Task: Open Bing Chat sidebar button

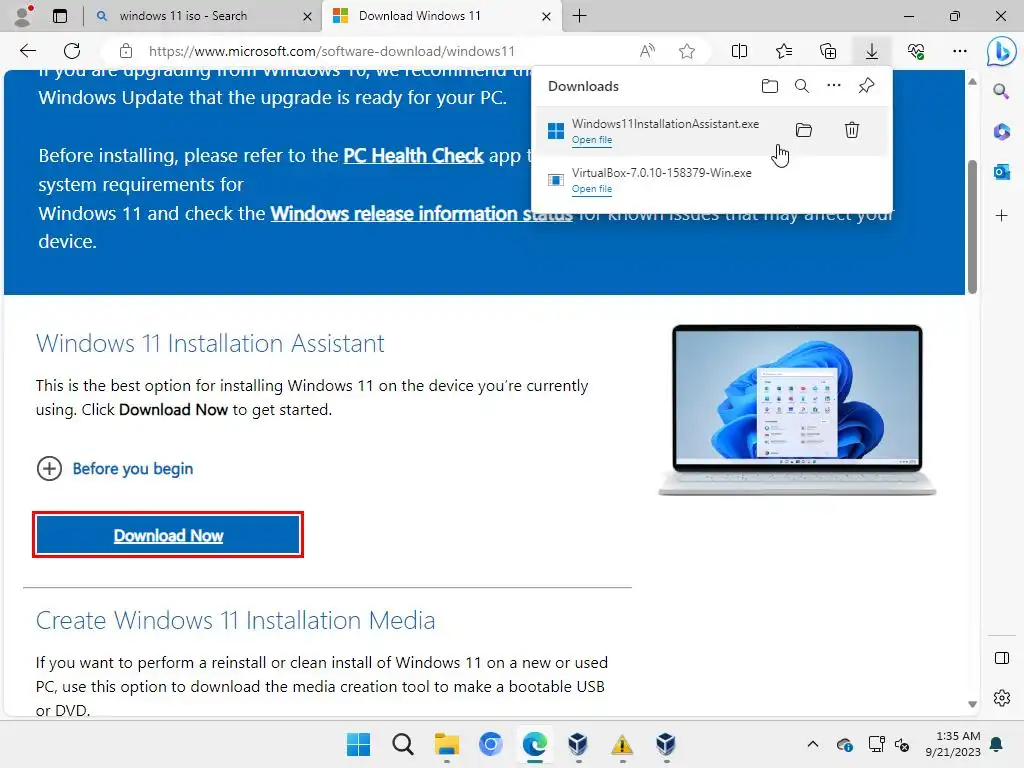Action: tap(1001, 52)
